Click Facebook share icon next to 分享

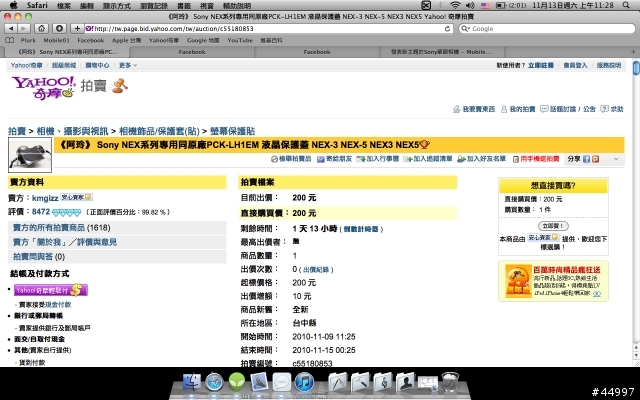pos(587,159)
